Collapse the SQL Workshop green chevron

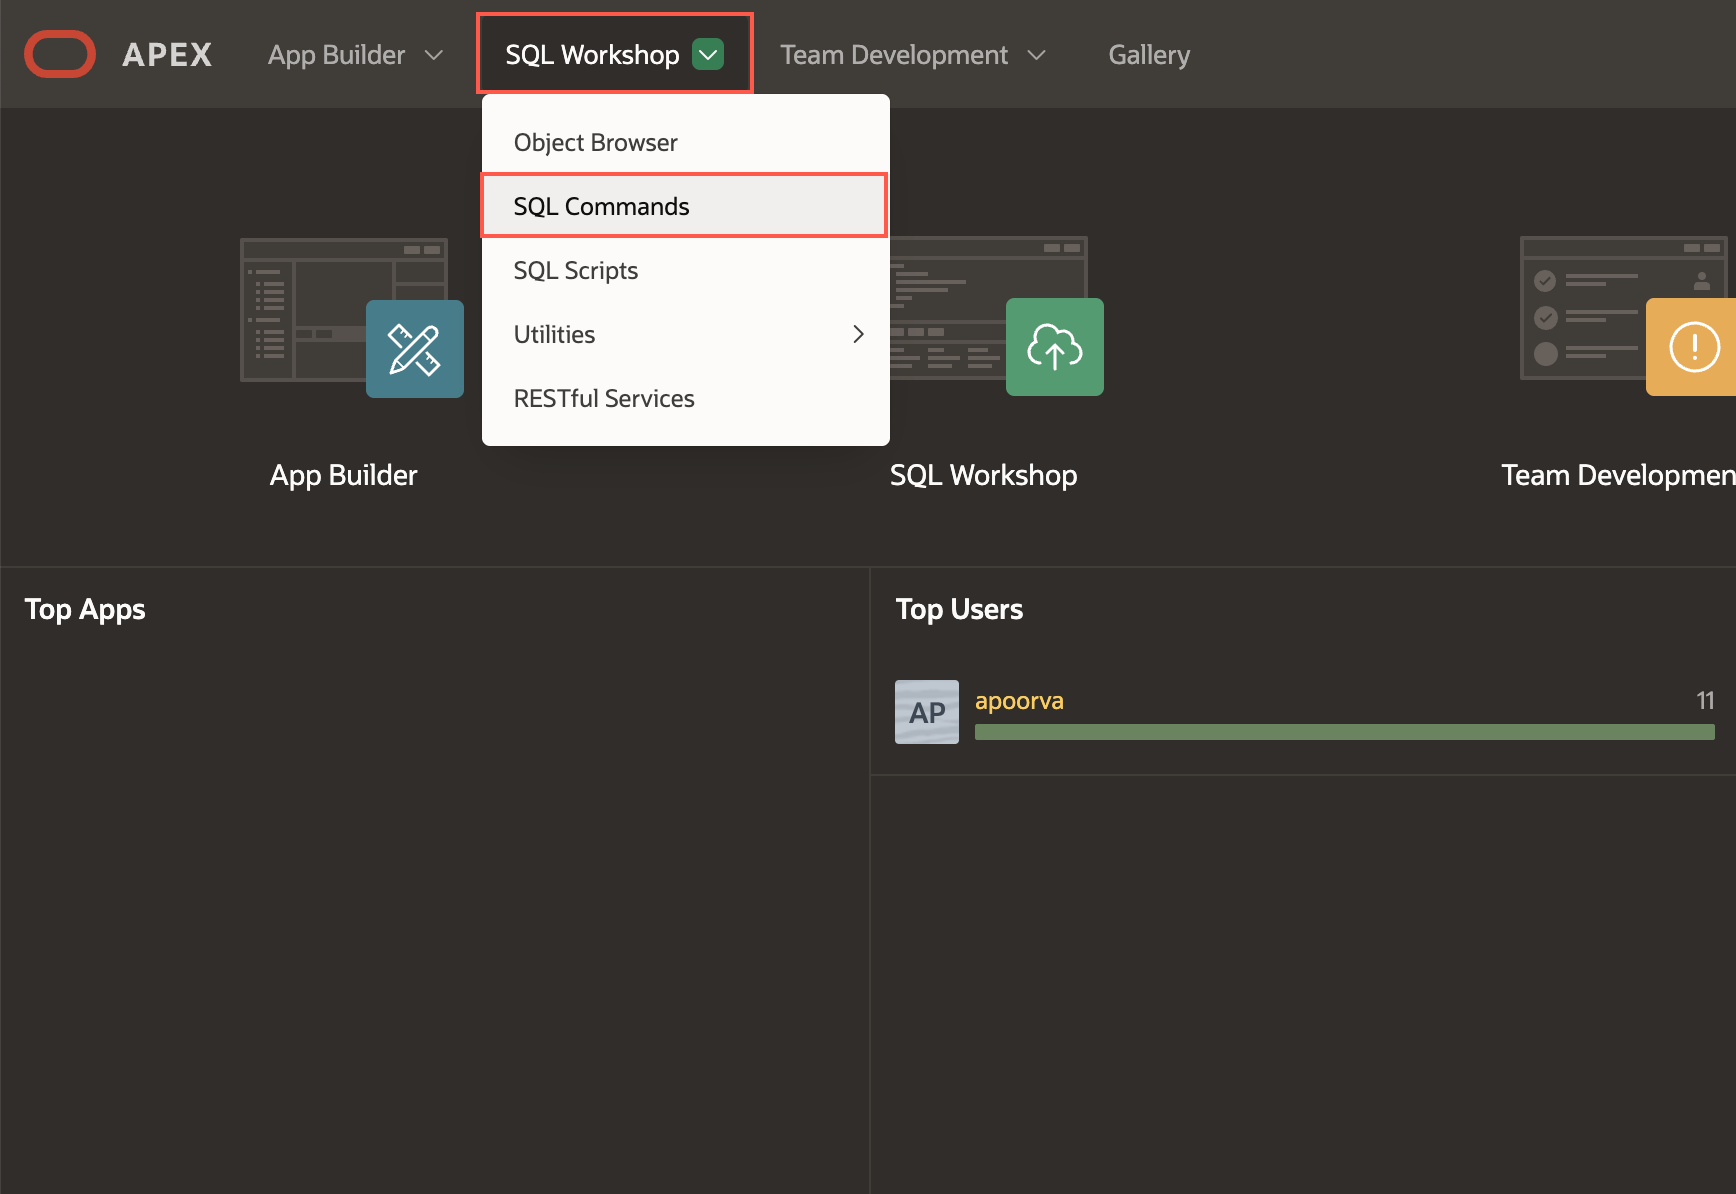click(708, 54)
